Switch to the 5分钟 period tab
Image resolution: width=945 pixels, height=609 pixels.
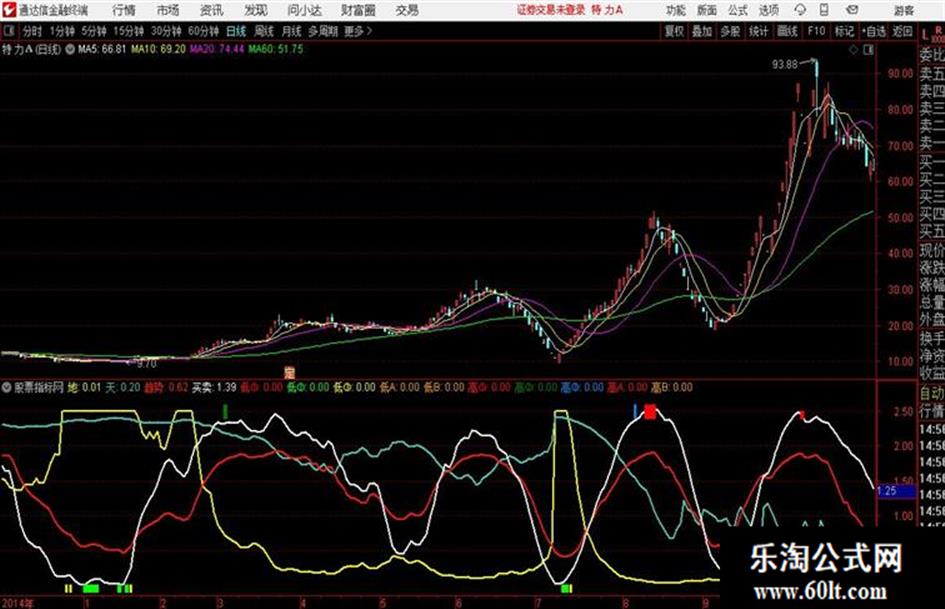[x=94, y=31]
